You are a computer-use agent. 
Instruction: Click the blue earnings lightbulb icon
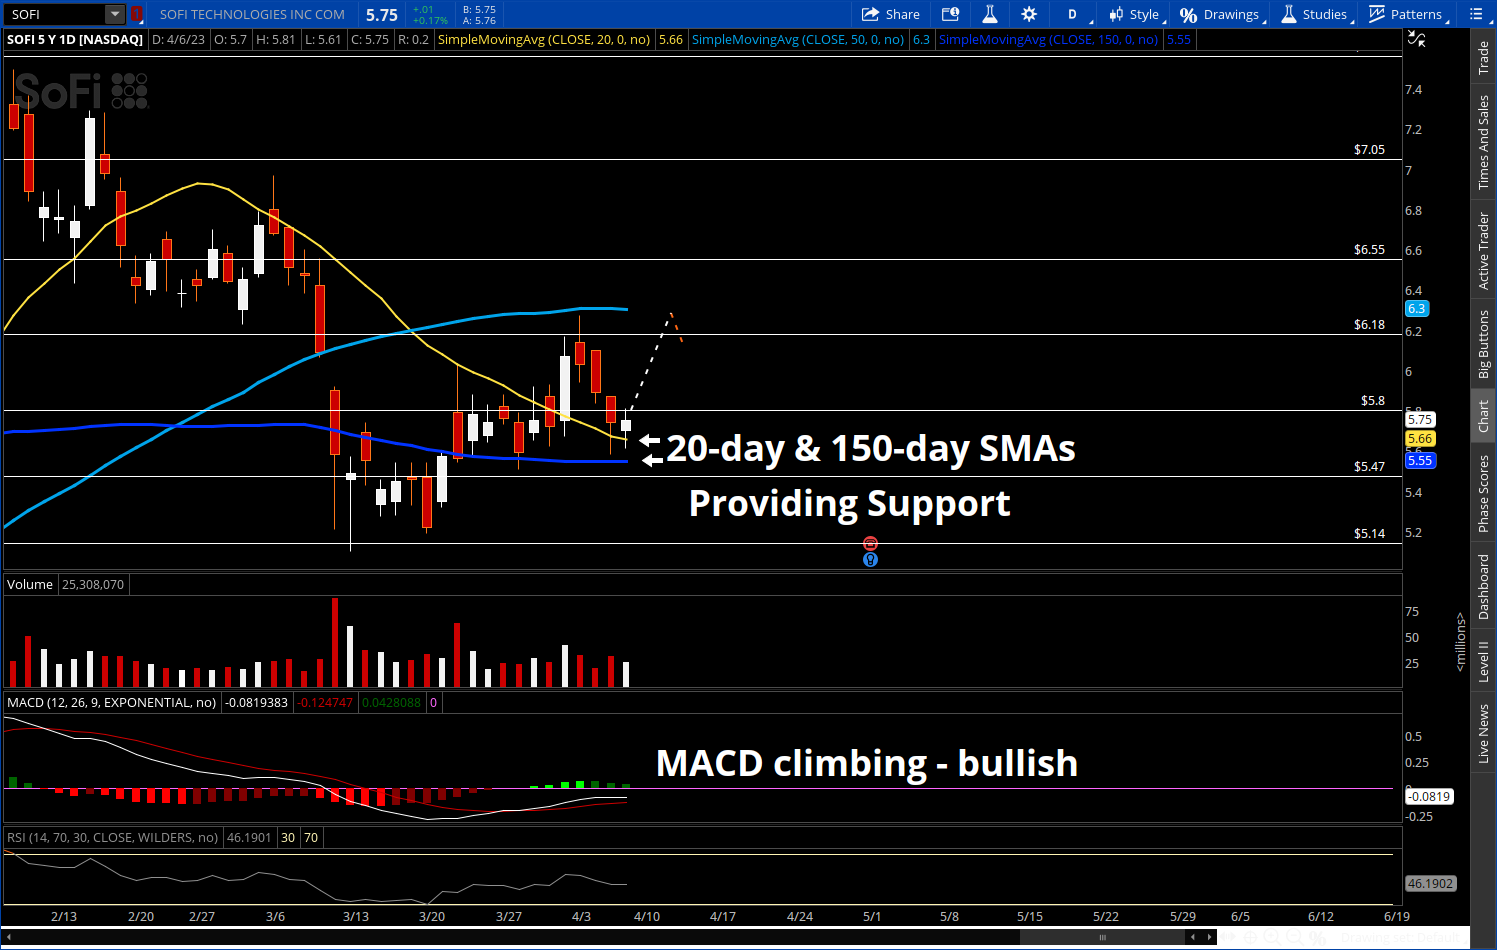tap(870, 559)
